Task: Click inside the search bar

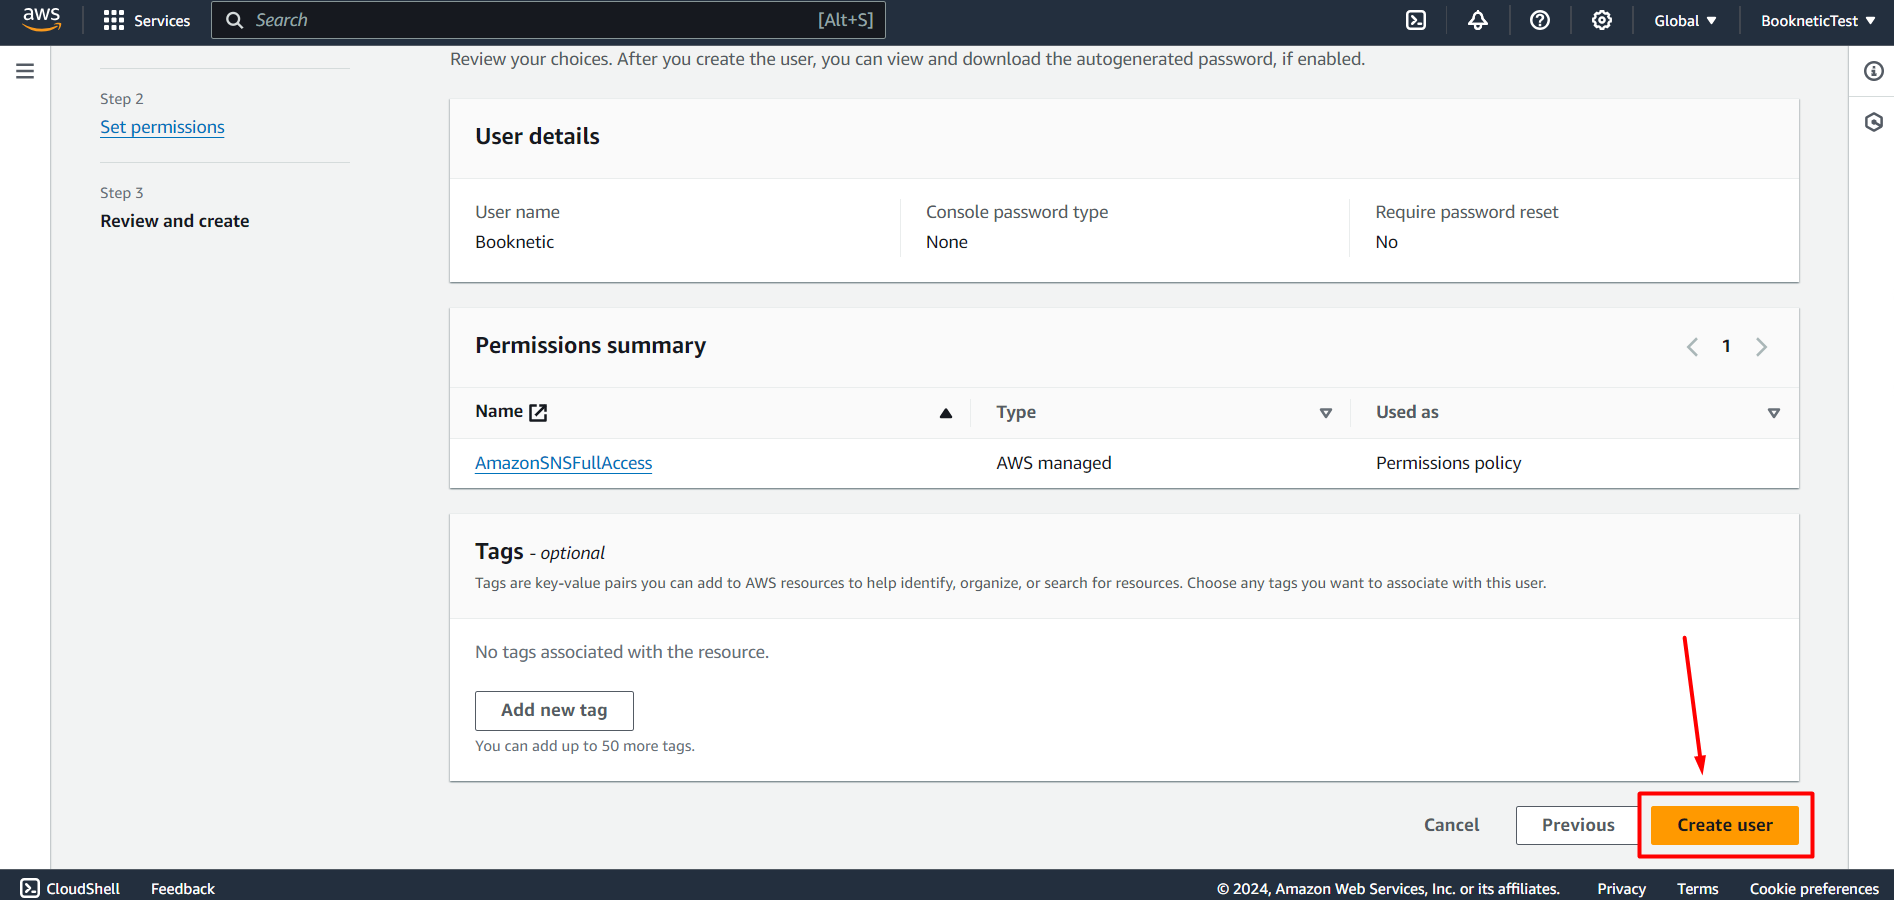Action: (548, 20)
